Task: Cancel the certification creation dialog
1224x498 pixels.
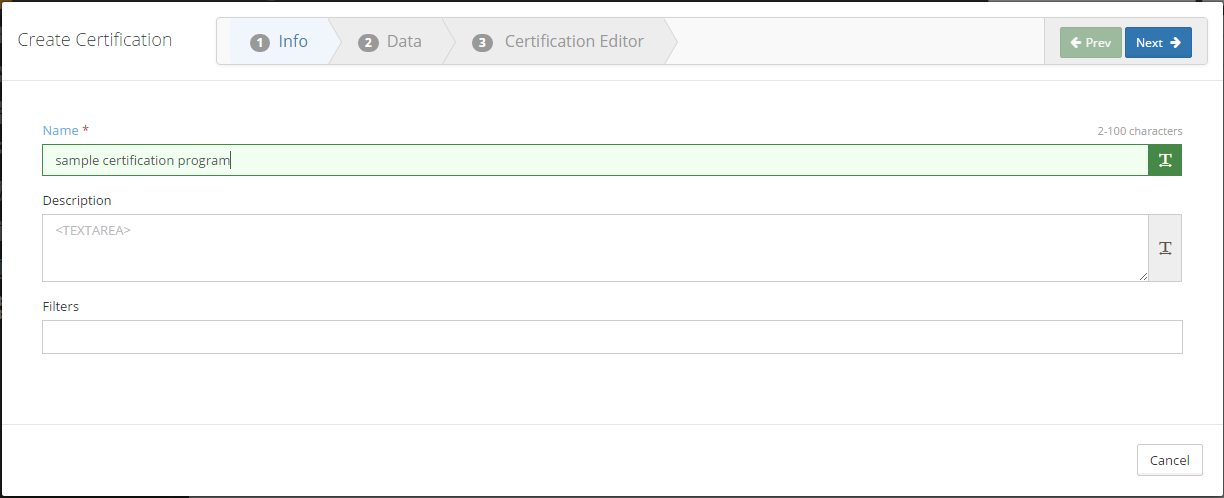Action: click(x=1169, y=460)
